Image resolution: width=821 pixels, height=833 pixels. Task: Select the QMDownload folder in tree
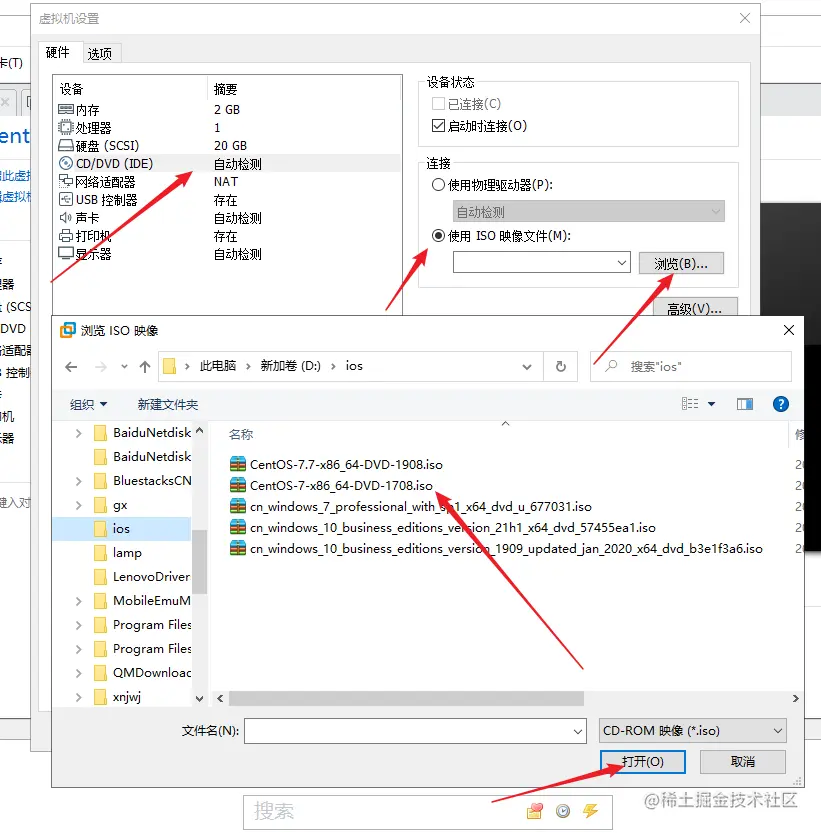(141, 673)
